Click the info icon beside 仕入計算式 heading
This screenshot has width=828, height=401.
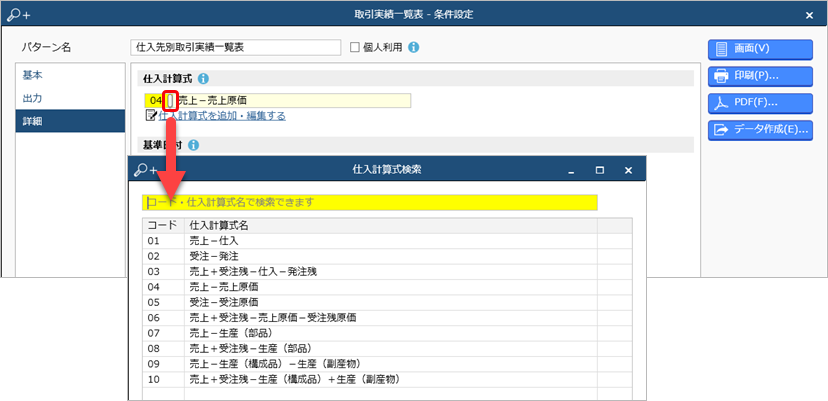(203, 79)
